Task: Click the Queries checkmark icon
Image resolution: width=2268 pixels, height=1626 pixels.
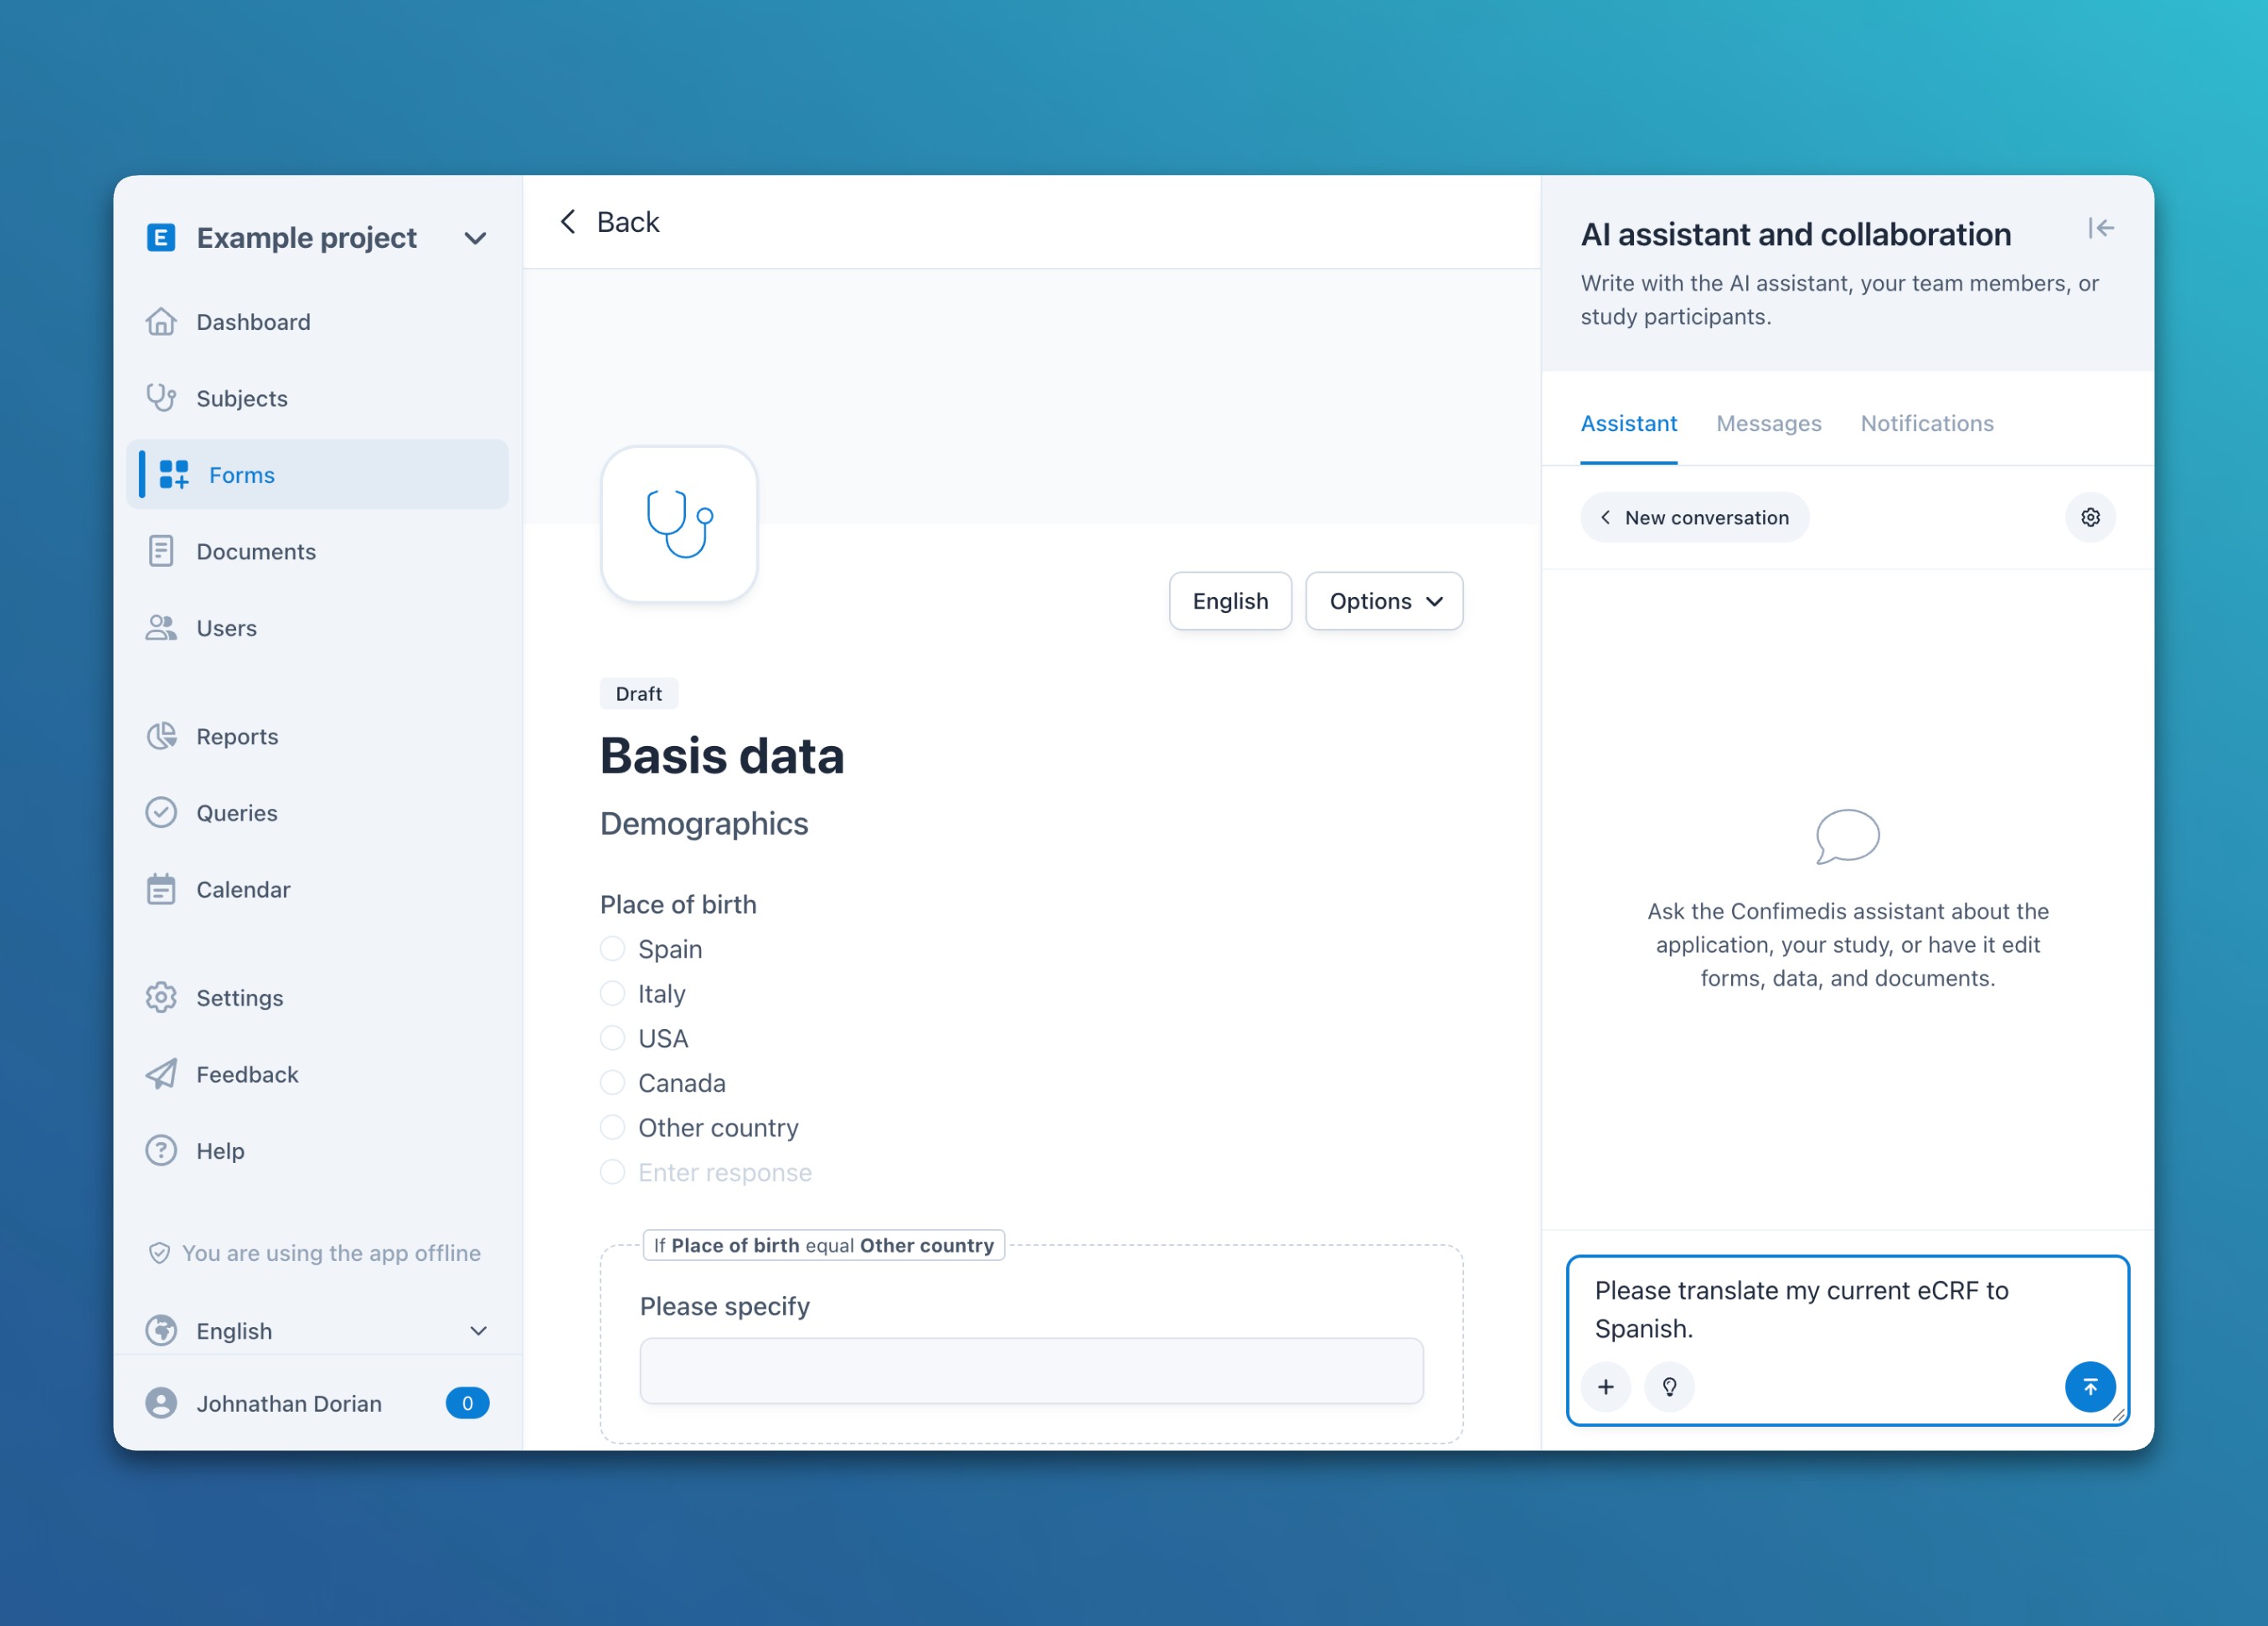Action: click(x=161, y=813)
